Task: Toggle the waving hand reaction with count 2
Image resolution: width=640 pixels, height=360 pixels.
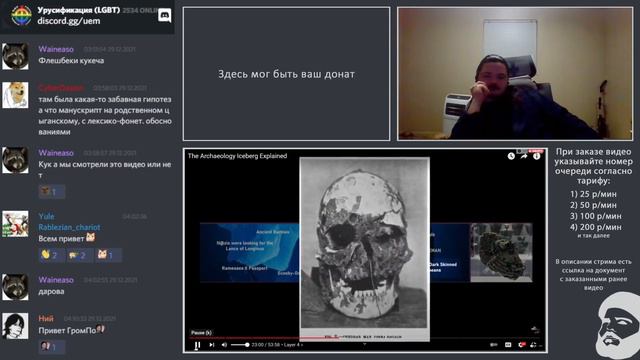Action: pyautogui.click(x=51, y=255)
